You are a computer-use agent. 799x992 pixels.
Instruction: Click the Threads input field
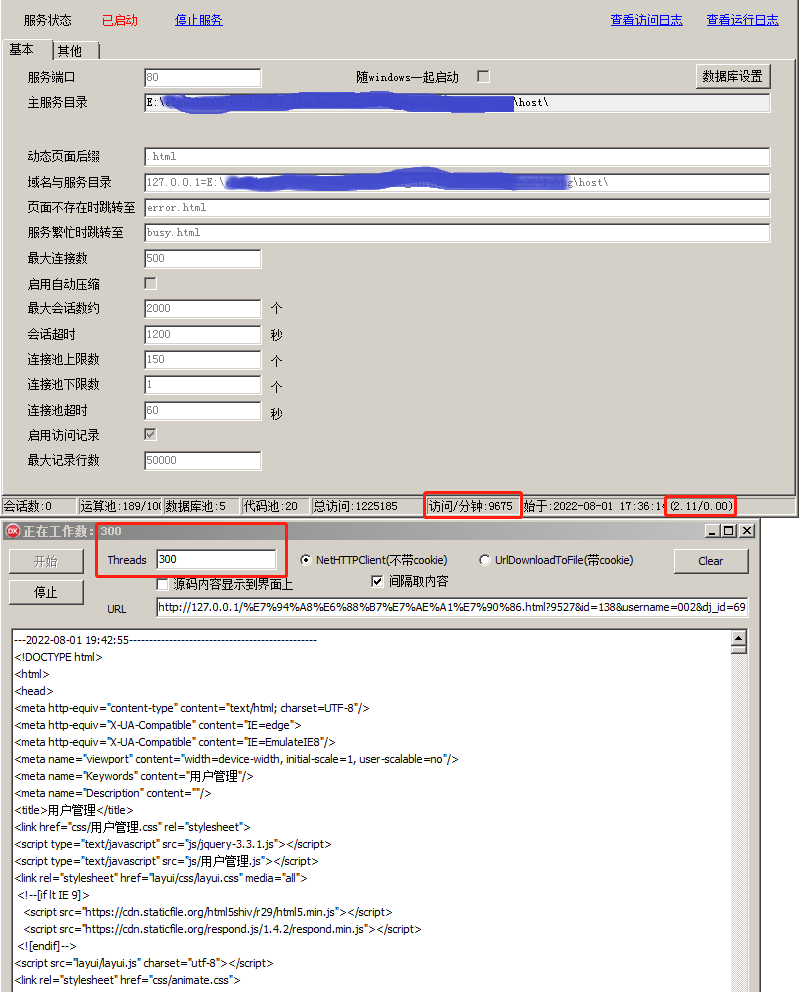pyautogui.click(x=216, y=559)
